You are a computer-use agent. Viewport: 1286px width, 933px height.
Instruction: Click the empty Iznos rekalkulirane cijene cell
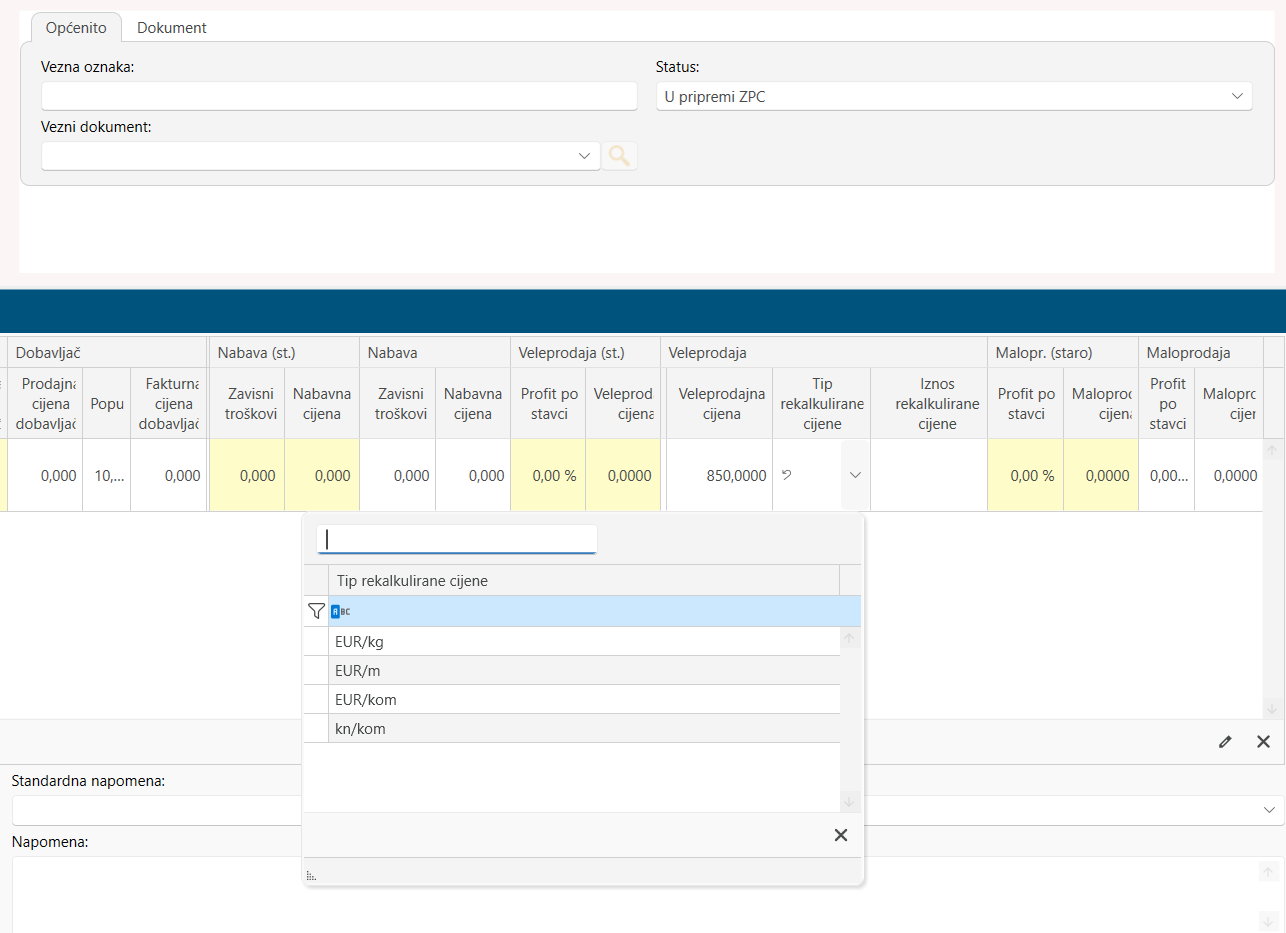(x=929, y=475)
